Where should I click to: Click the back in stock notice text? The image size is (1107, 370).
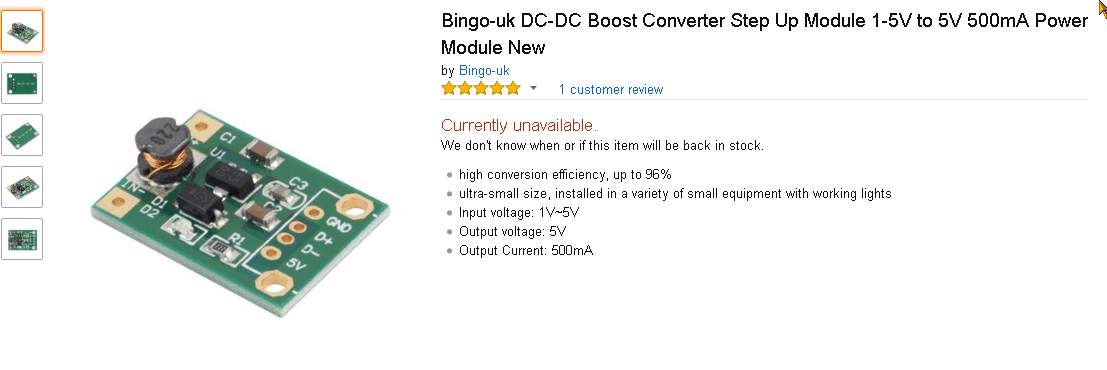click(602, 146)
